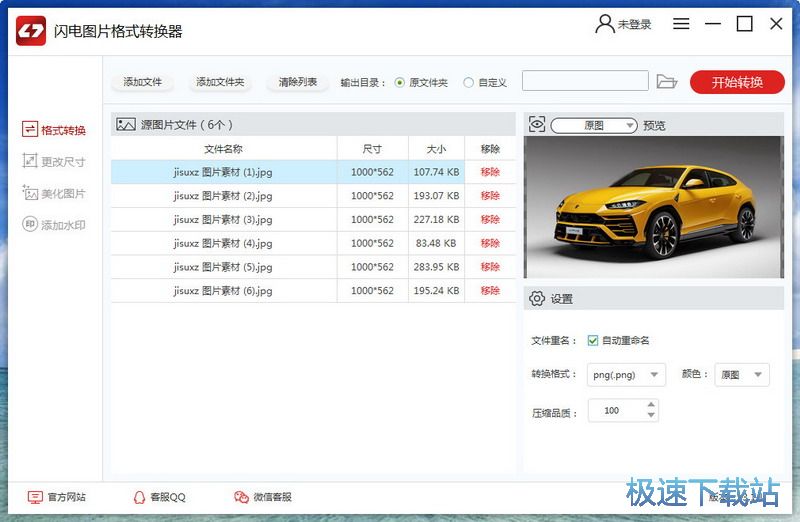Open the 转换格式 png dropdown

click(x=626, y=375)
